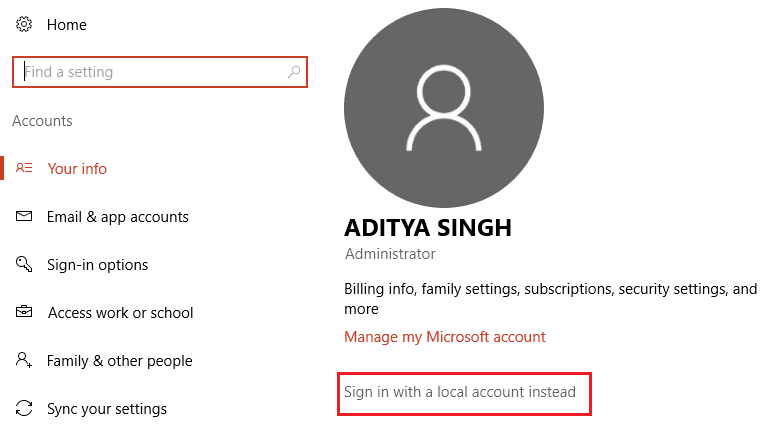Click the round profile picture avatar
The height and width of the screenshot is (430, 778).
click(x=444, y=108)
